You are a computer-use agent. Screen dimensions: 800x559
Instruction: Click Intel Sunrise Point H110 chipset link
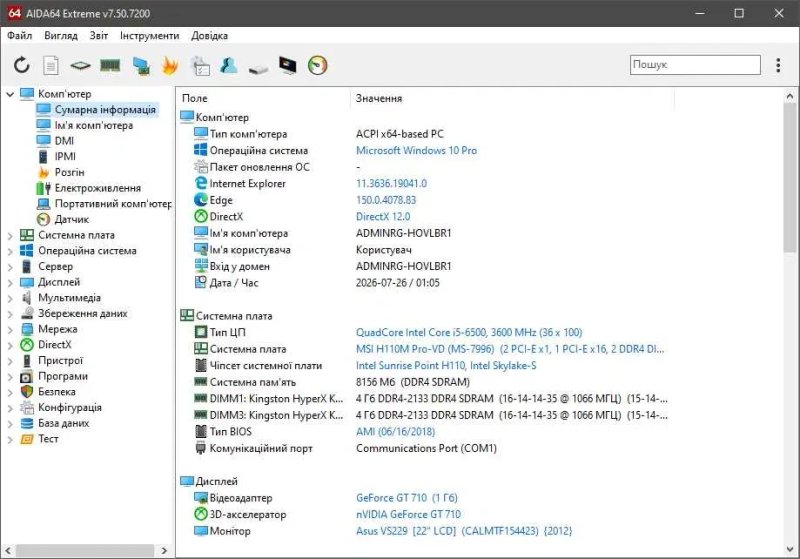click(446, 366)
